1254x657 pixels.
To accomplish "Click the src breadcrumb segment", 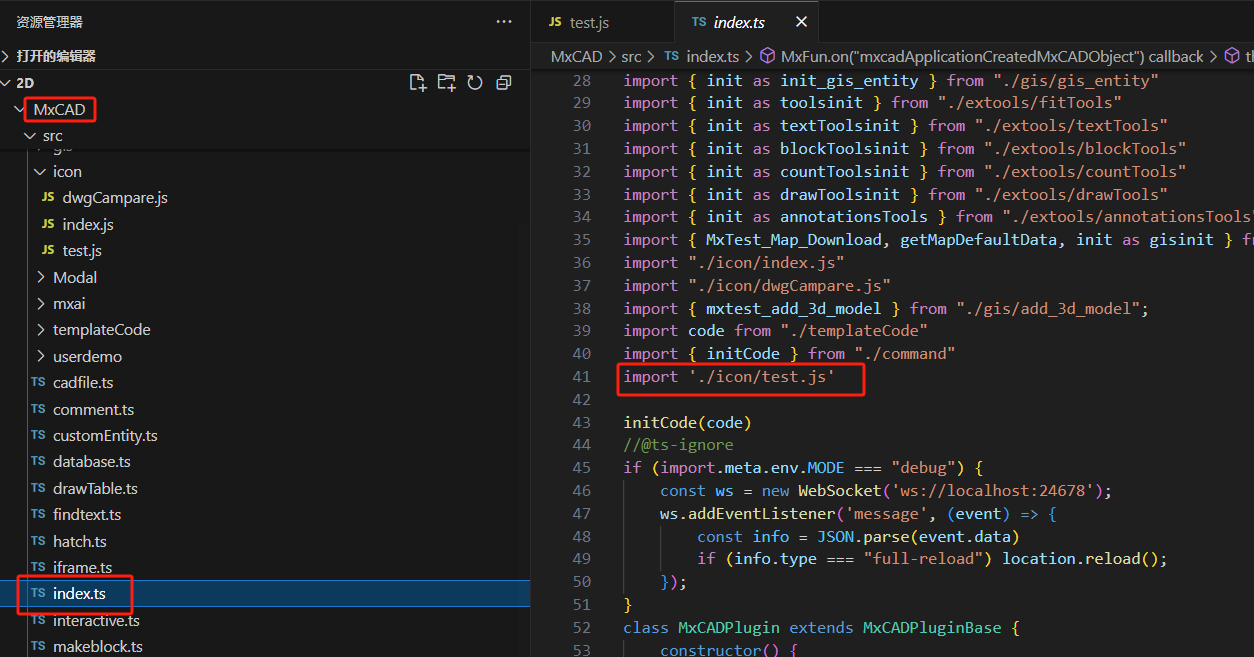I will pos(630,57).
